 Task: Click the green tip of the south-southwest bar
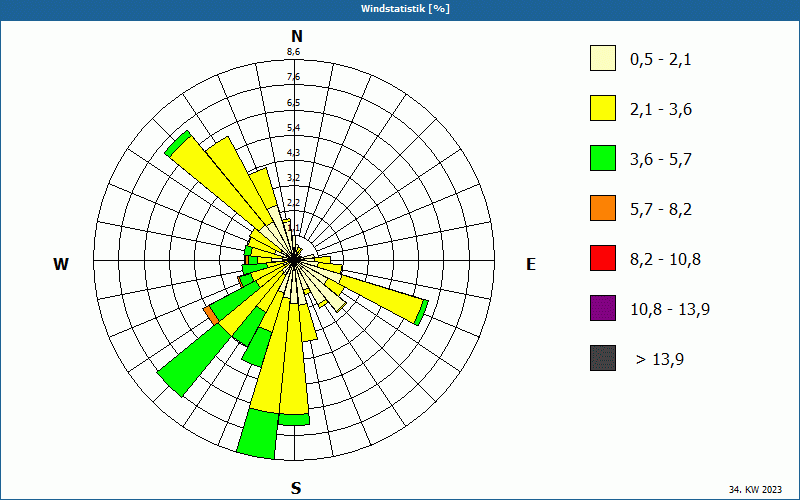coord(259,432)
